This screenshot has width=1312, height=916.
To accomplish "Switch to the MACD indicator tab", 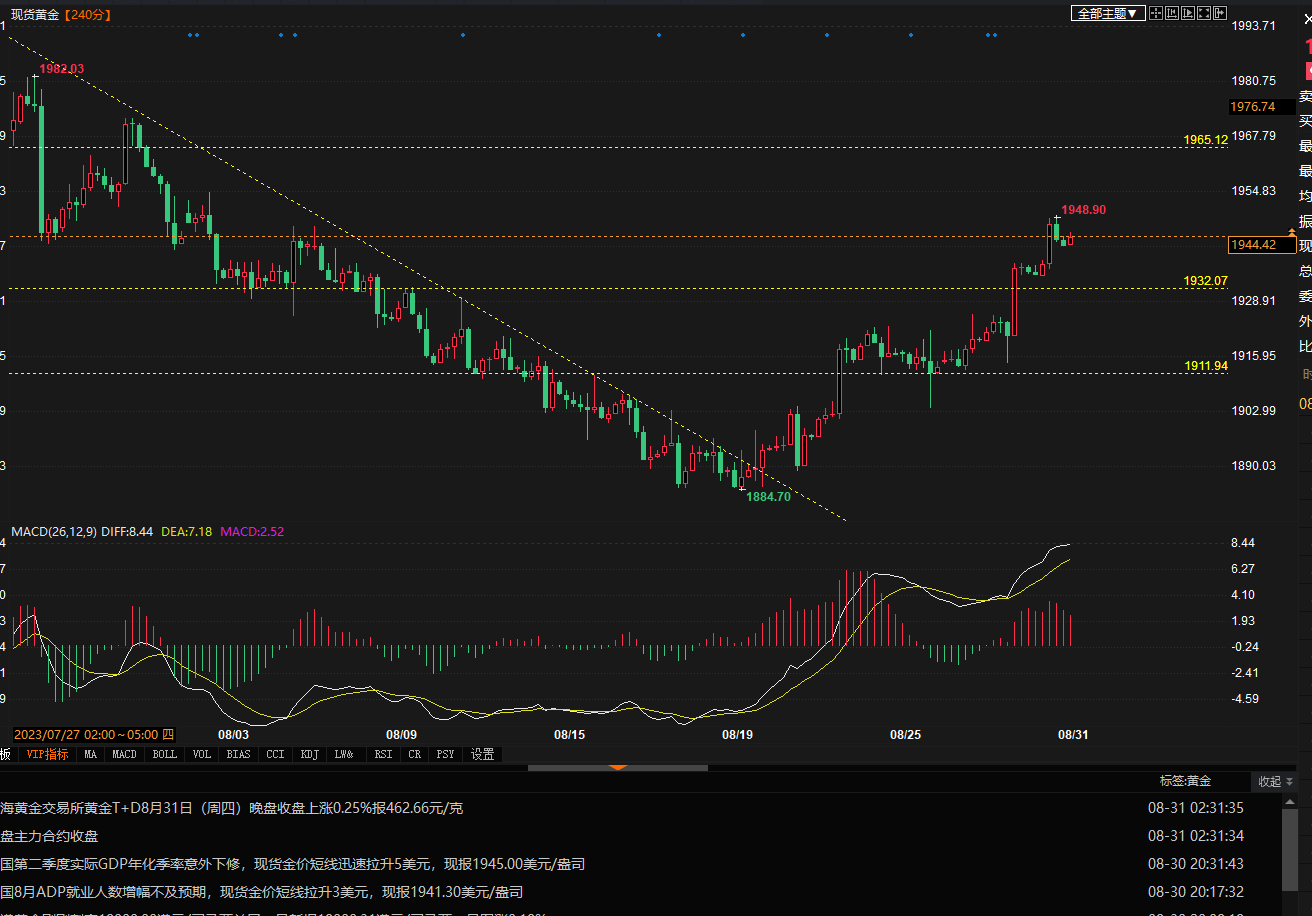I will tap(124, 754).
